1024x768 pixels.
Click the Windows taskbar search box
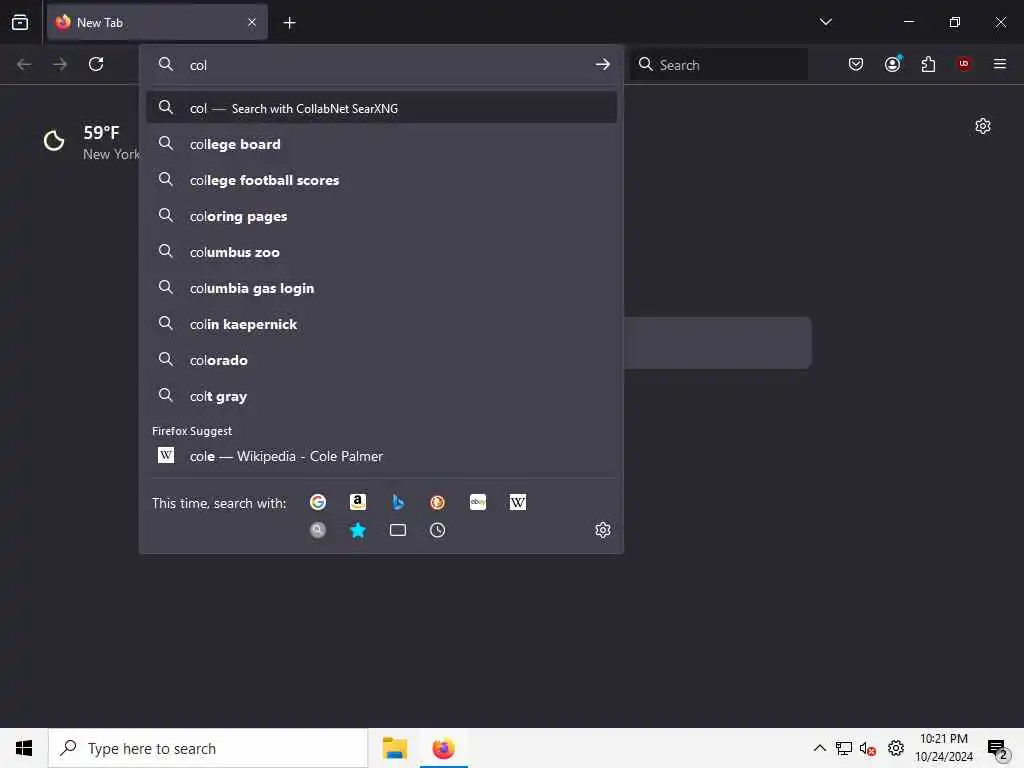(x=208, y=748)
